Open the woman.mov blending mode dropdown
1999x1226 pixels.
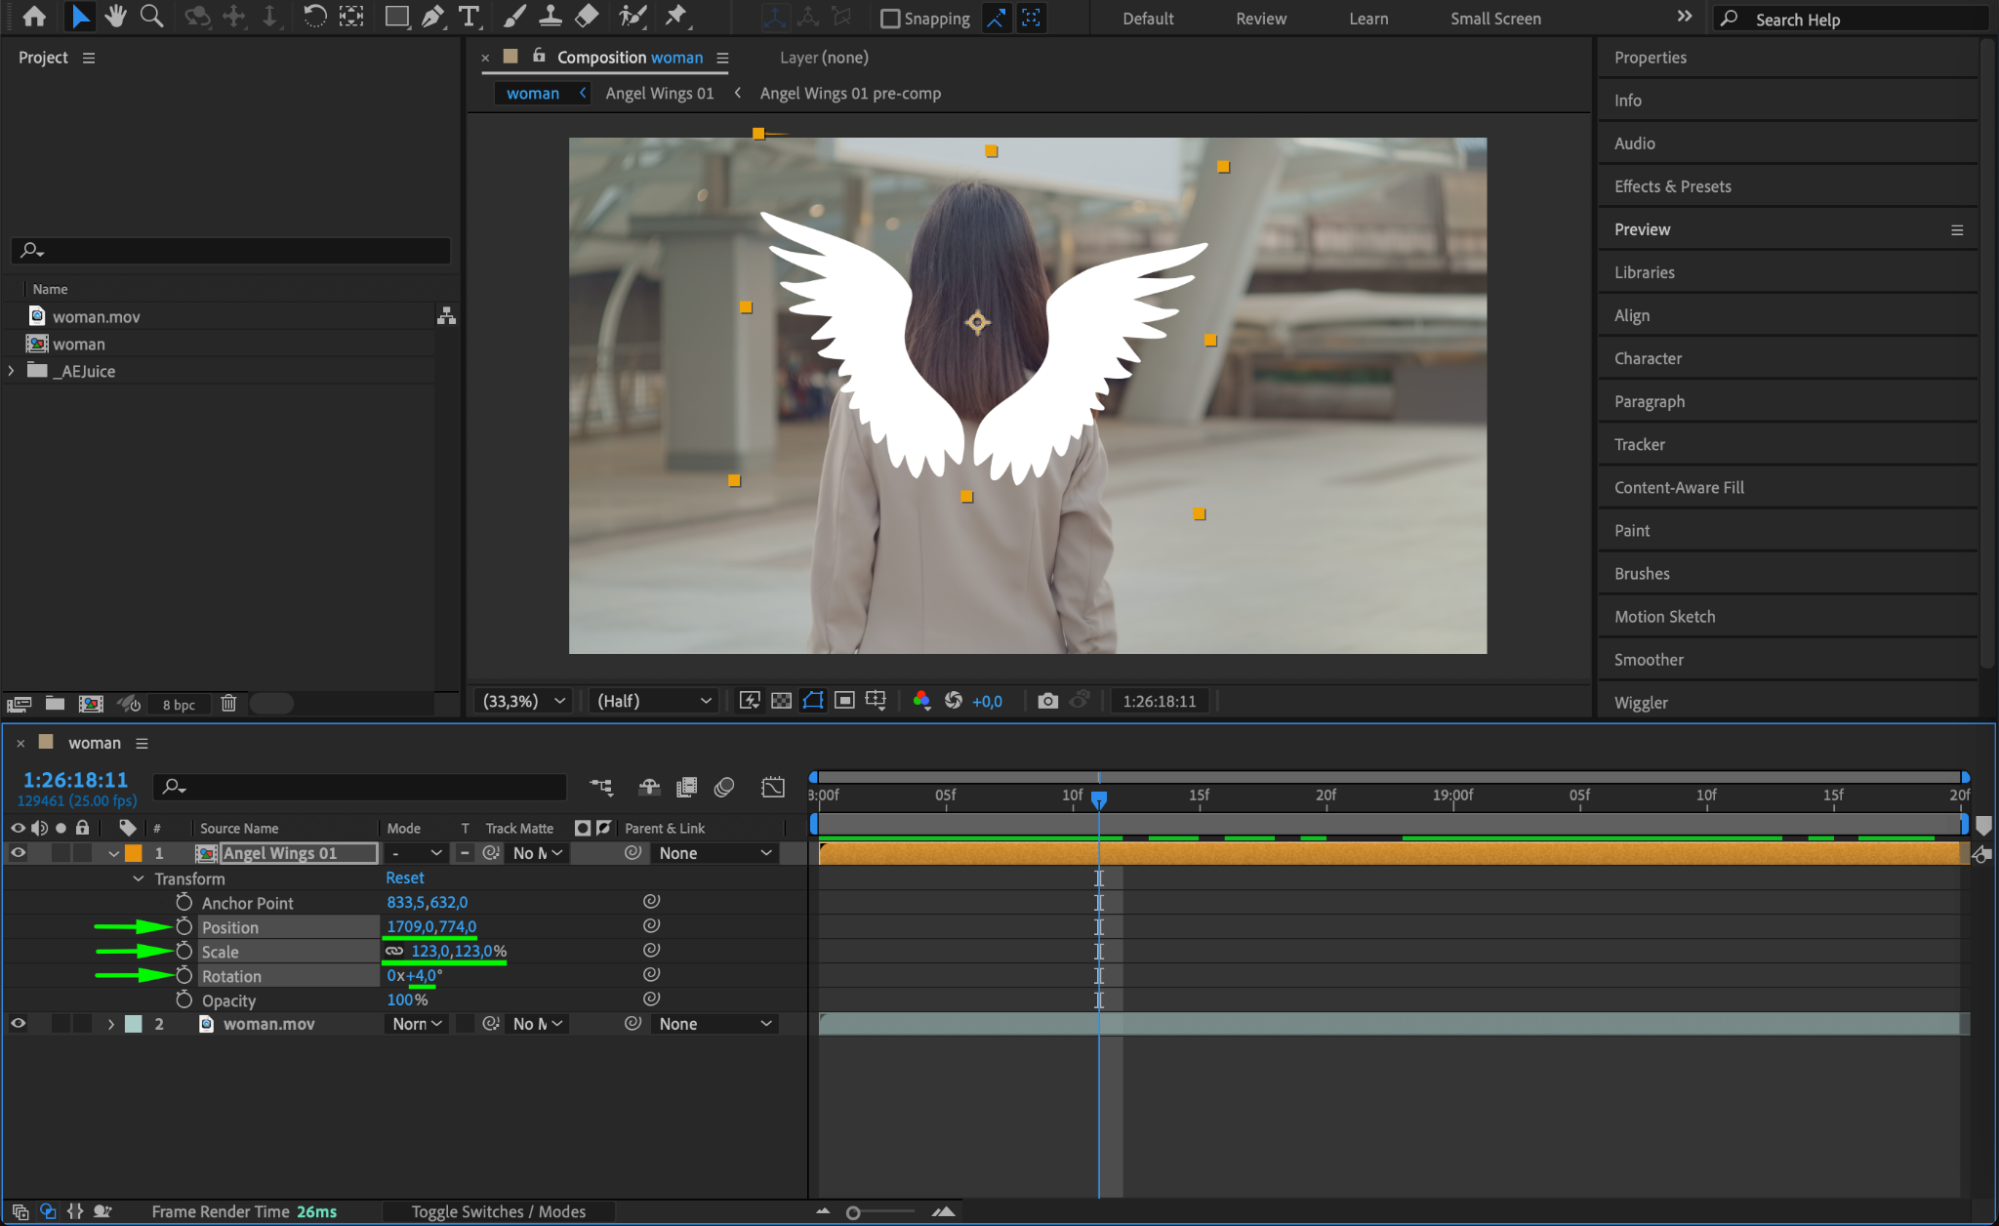click(416, 1024)
